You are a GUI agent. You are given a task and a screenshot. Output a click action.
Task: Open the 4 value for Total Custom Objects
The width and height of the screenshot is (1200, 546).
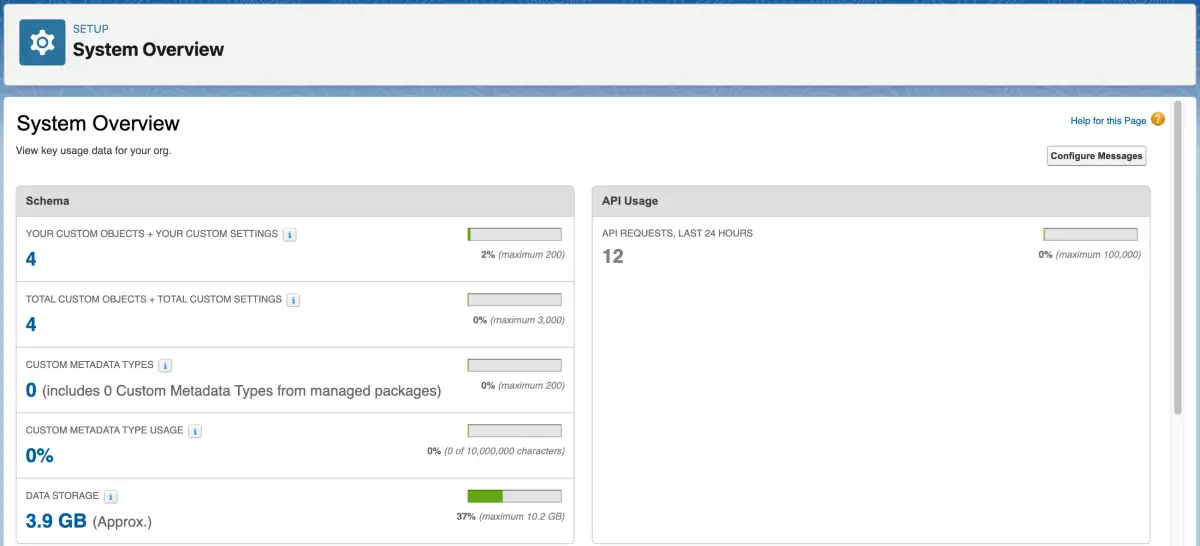tap(31, 324)
